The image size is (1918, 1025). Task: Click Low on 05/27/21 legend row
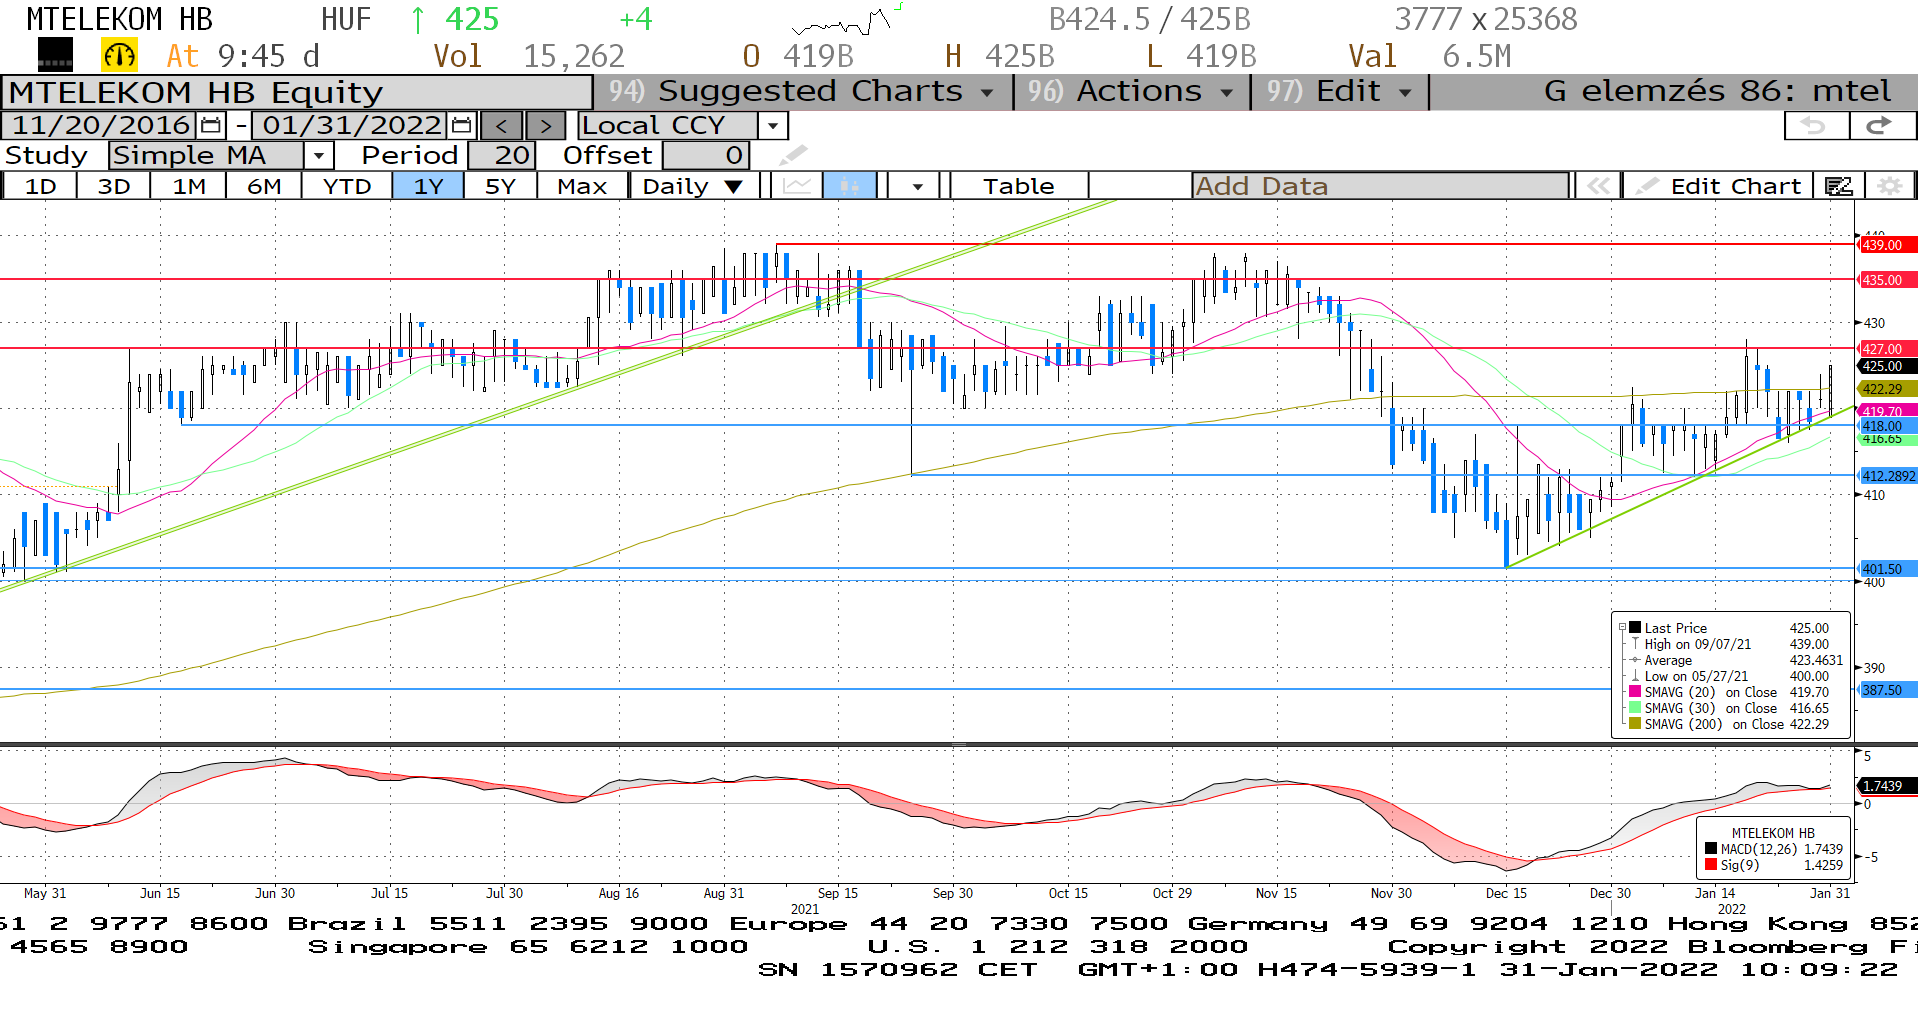1736,676
